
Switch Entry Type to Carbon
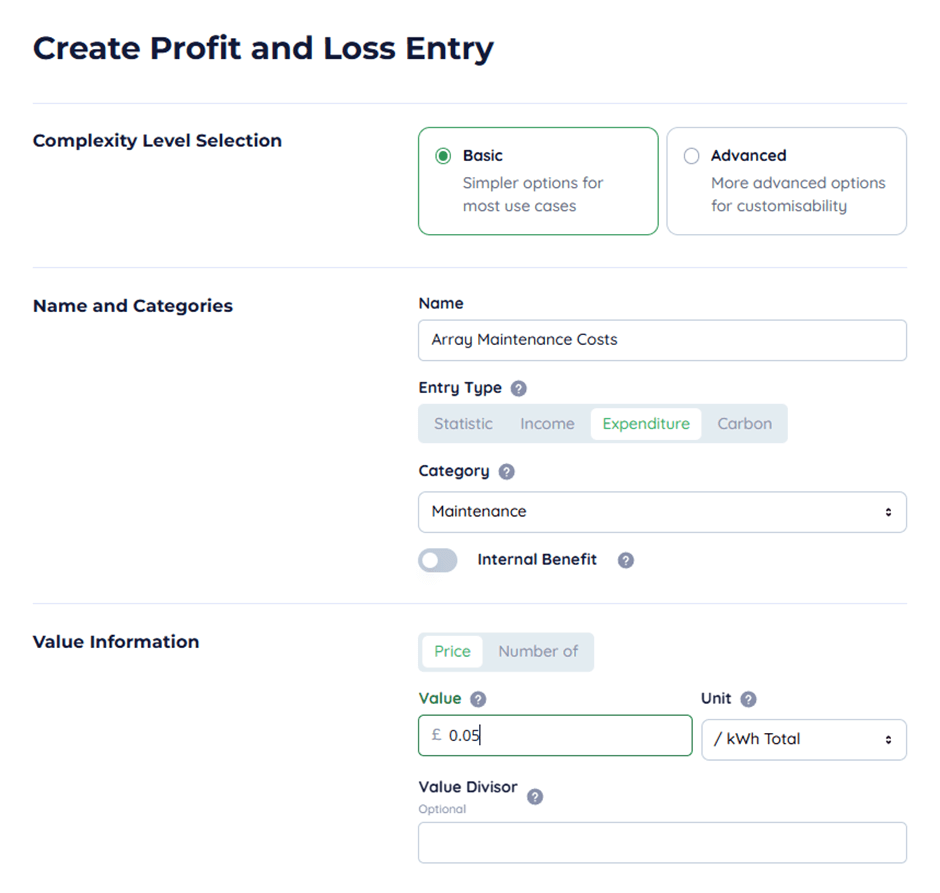pos(744,424)
